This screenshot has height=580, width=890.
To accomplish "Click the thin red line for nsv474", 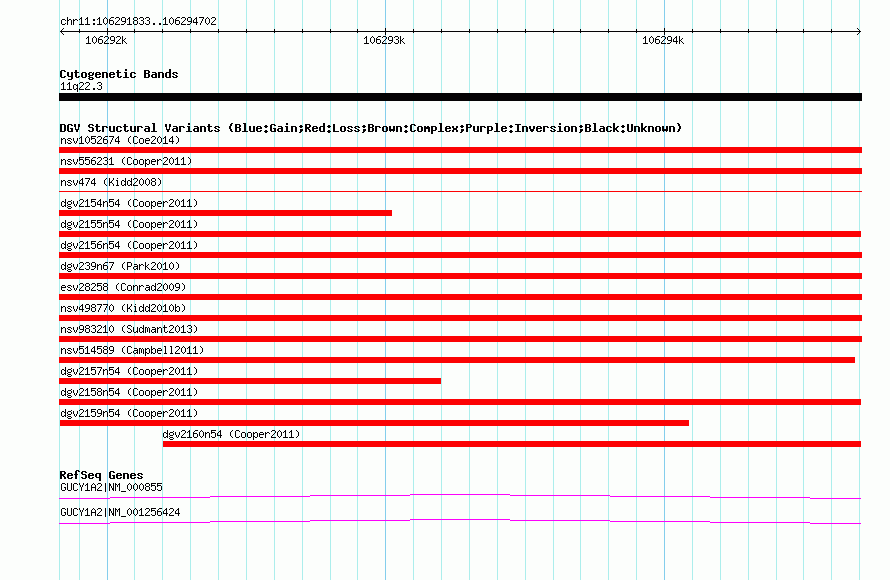I will [x=460, y=192].
